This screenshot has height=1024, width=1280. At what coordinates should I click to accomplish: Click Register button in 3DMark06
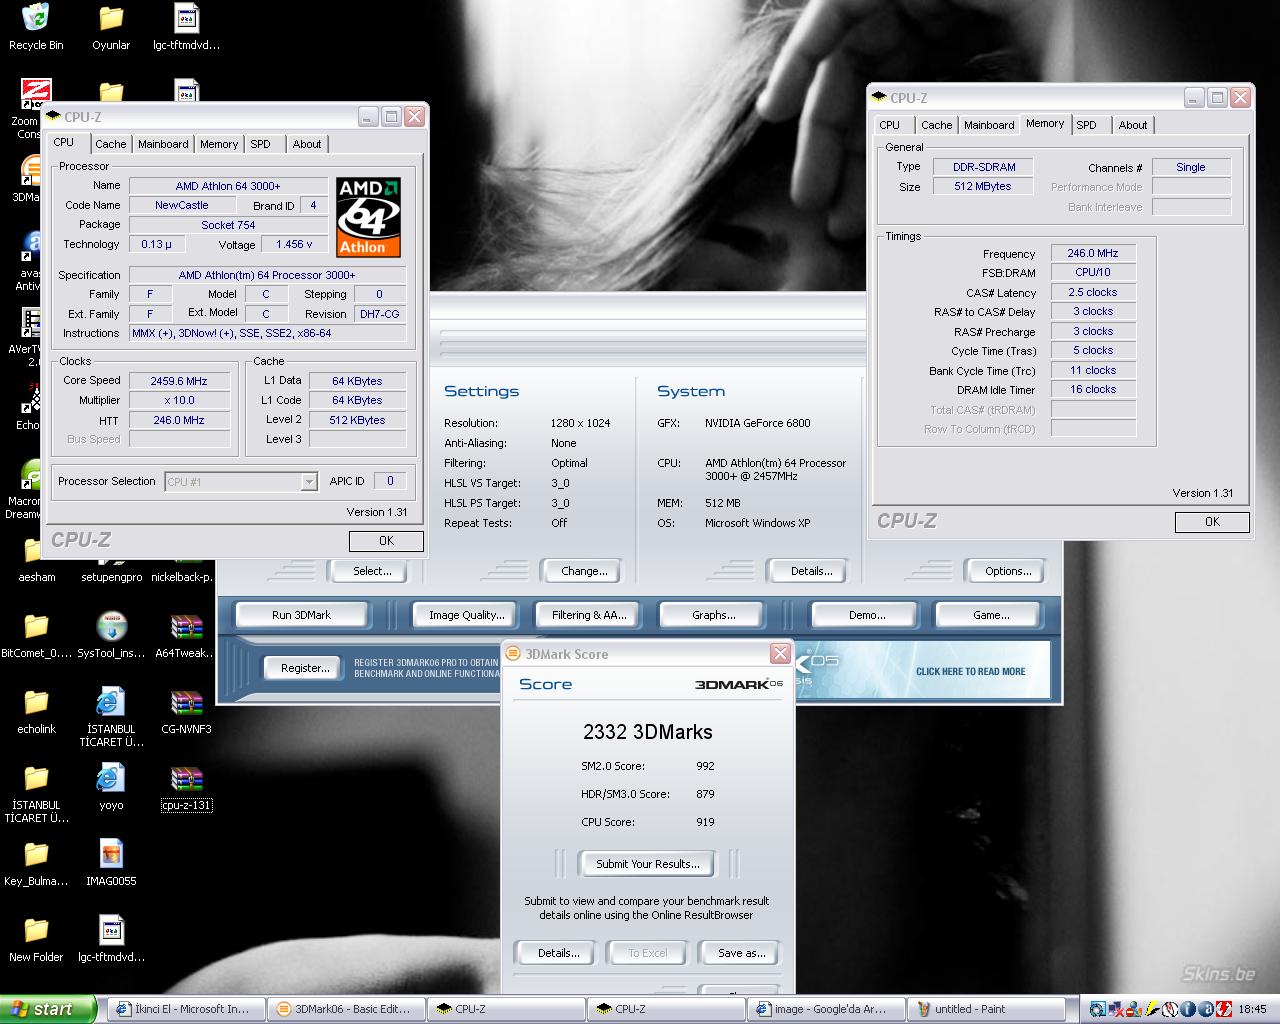click(x=305, y=668)
